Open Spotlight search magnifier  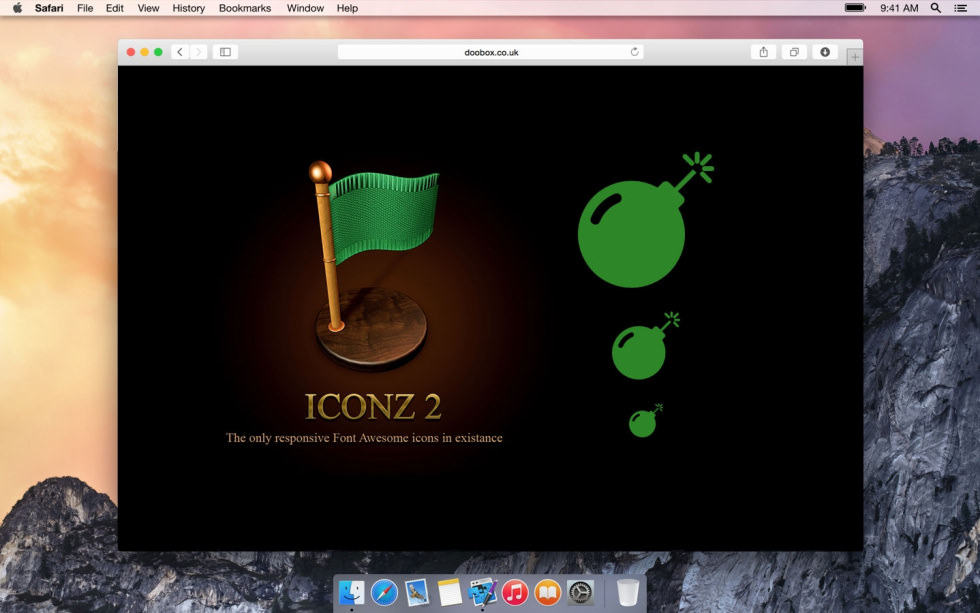click(x=936, y=8)
